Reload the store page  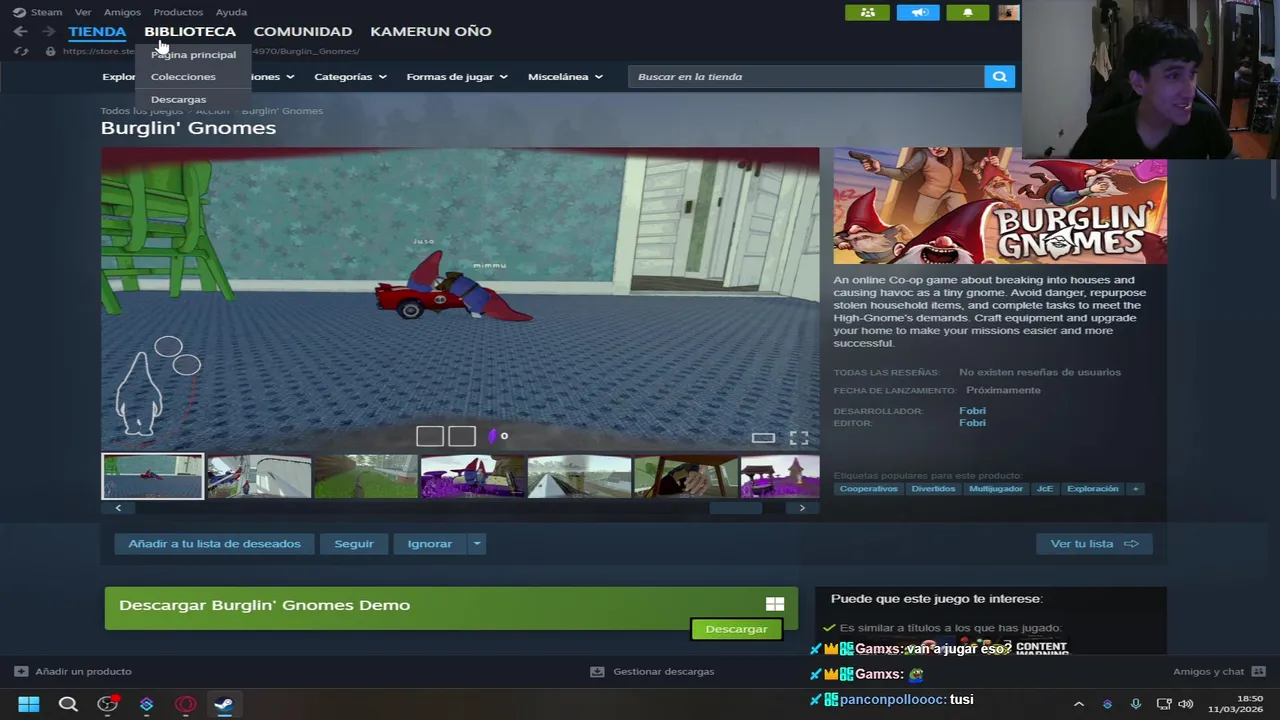click(x=21, y=51)
